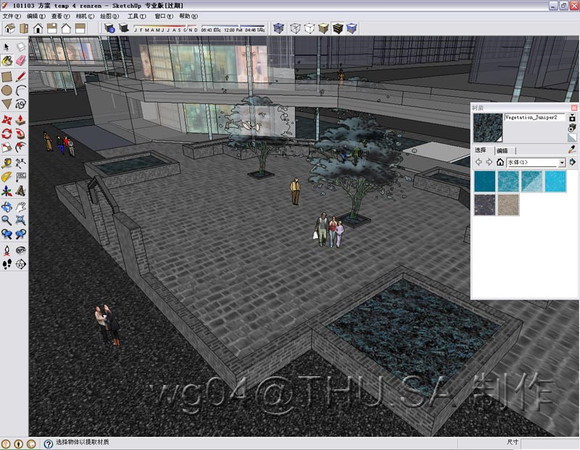The image size is (580, 450).
Task: Activate the Orbit camera tool
Action: (x=7, y=207)
